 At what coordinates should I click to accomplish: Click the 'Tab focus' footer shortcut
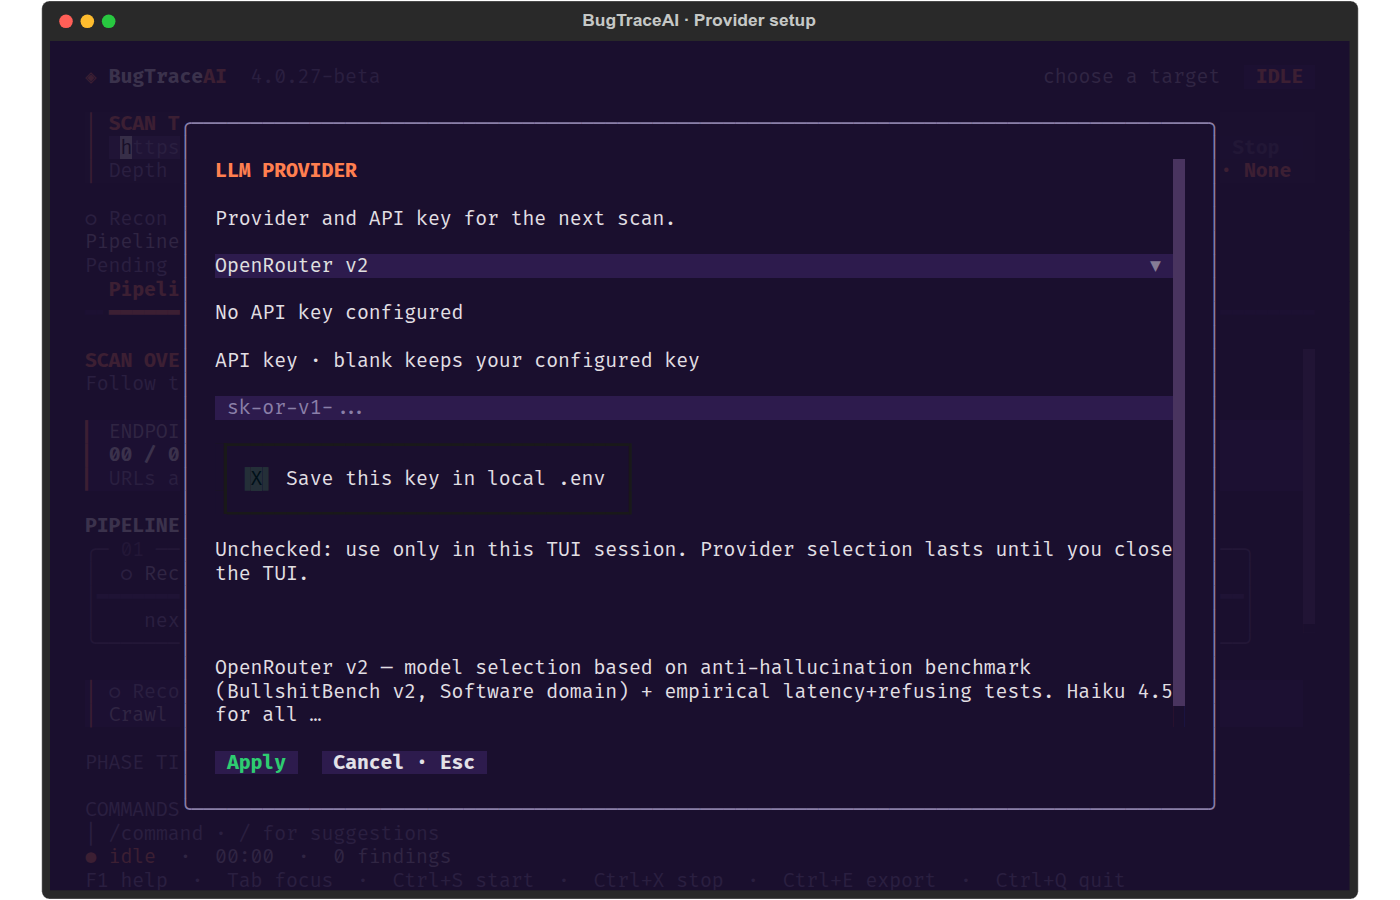(x=280, y=880)
